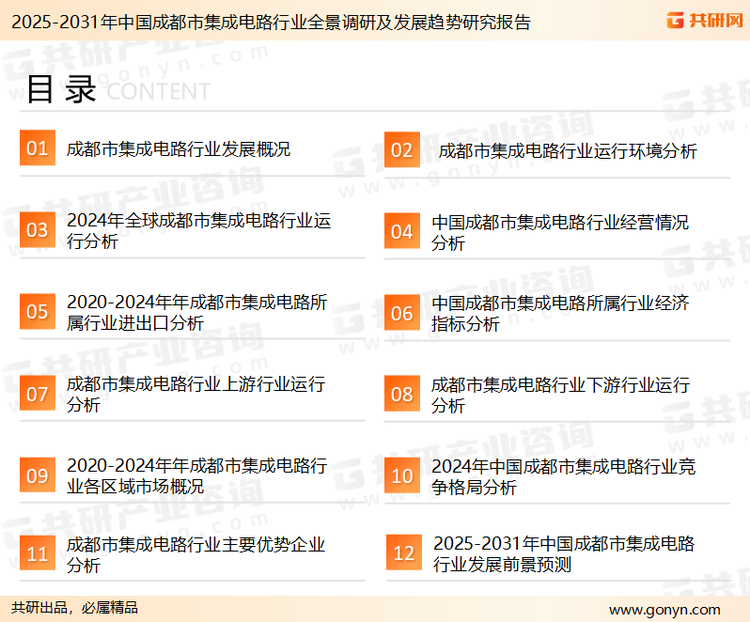This screenshot has width=750, height=622.
Task: Open chapter 成都市集成电路行业发展概况
Action: point(178,149)
